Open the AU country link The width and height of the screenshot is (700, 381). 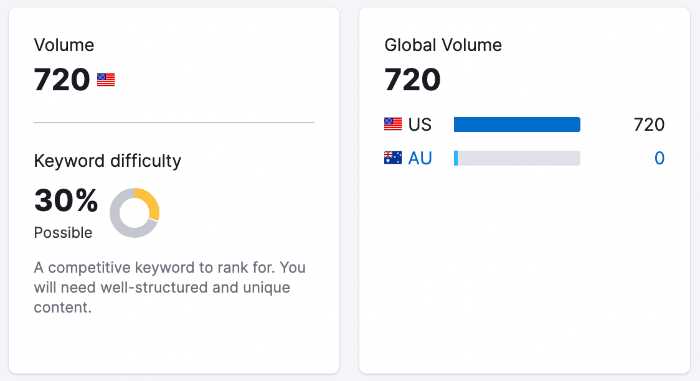pyautogui.click(x=420, y=158)
